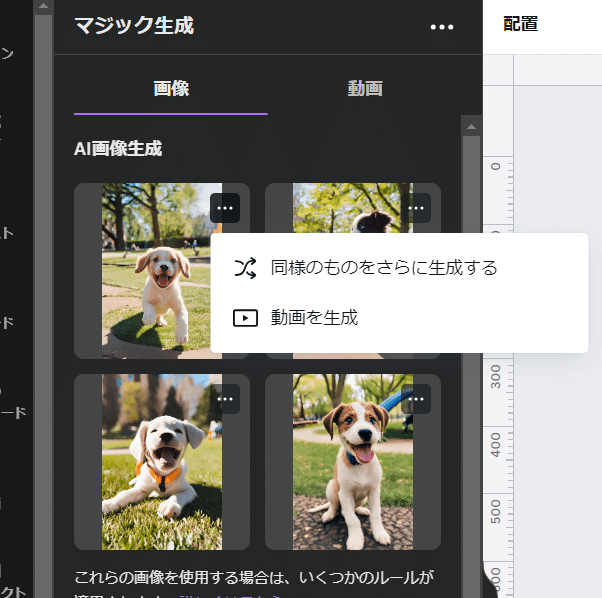
Task: Select the sitting brown-and-white puppy thumbnail
Action: [x=353, y=462]
